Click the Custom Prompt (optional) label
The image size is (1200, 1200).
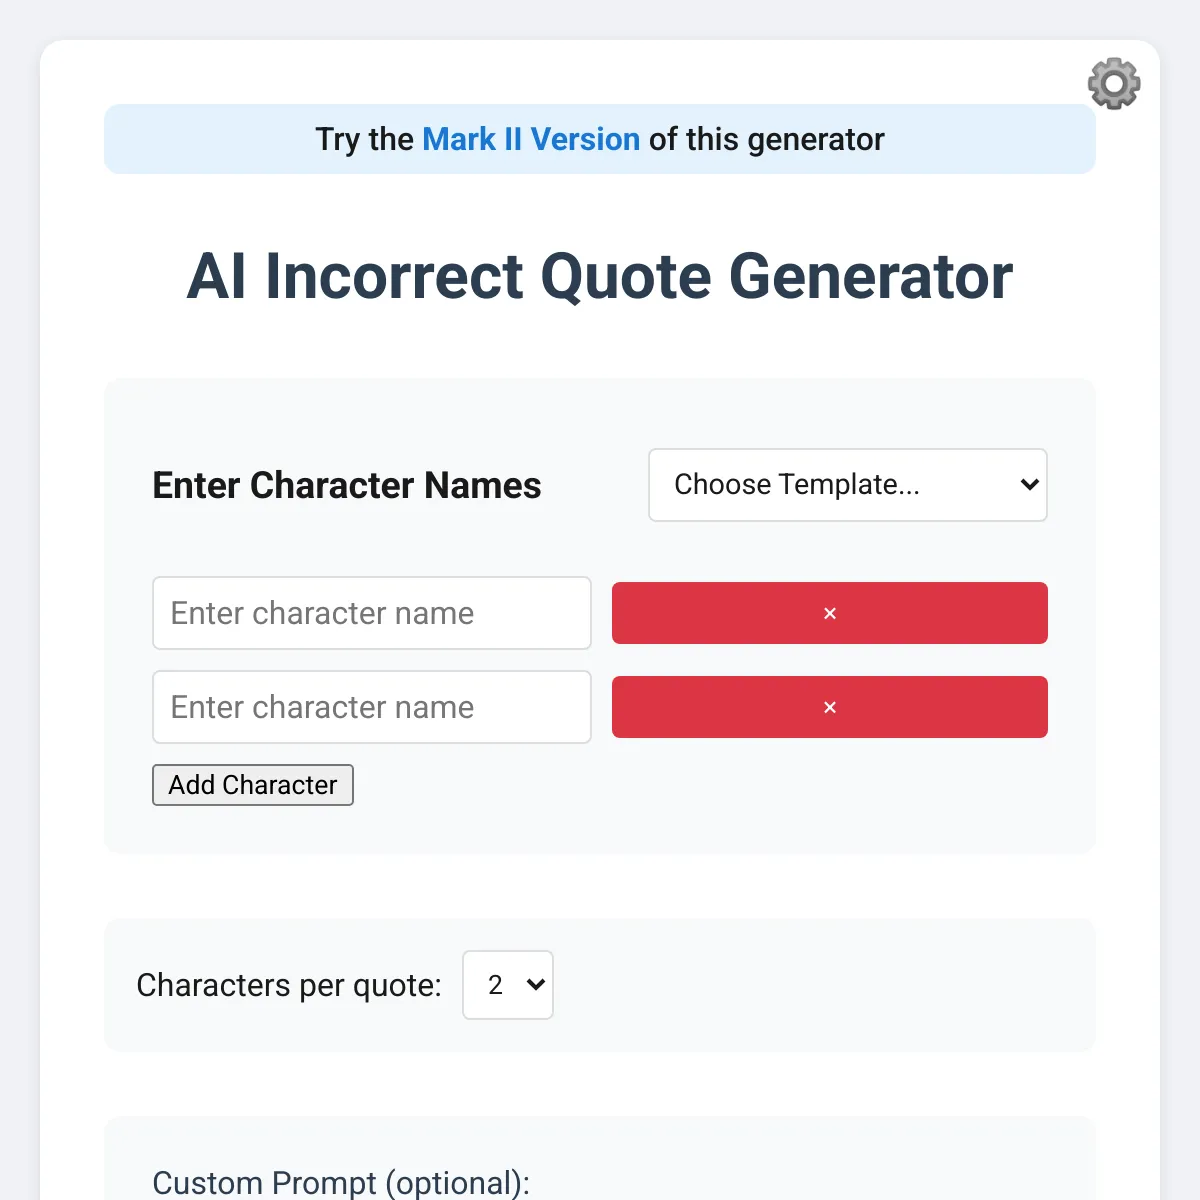tap(341, 1183)
